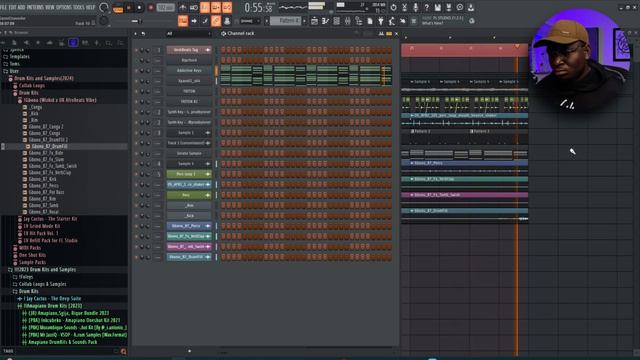Mute the Perc loop 1 channel

click(137, 174)
